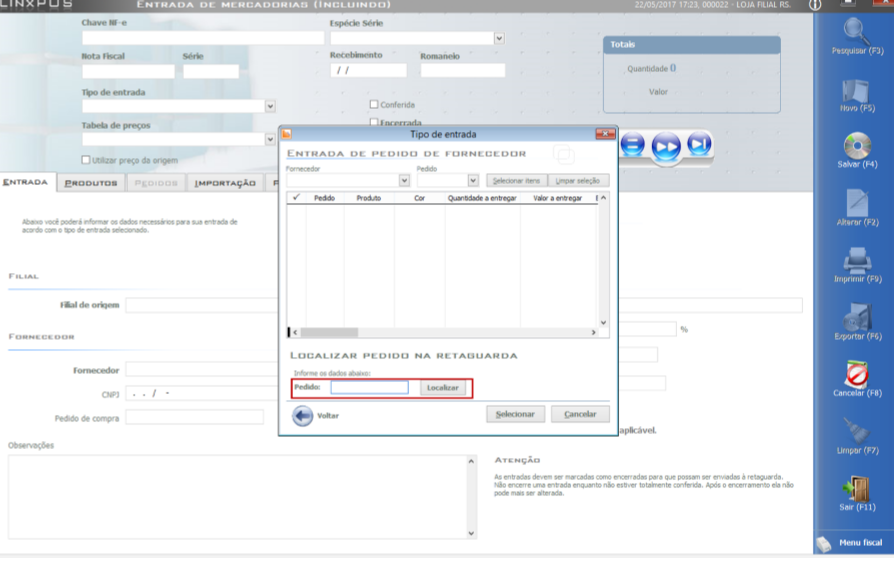This screenshot has height=562, width=894.
Task: Open the Importação tab
Action: (225, 183)
